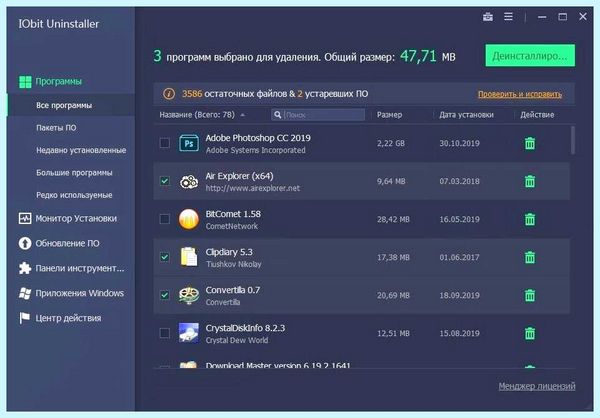Click Проверить и исправить link
Screen dimensions: 600x418
point(520,94)
